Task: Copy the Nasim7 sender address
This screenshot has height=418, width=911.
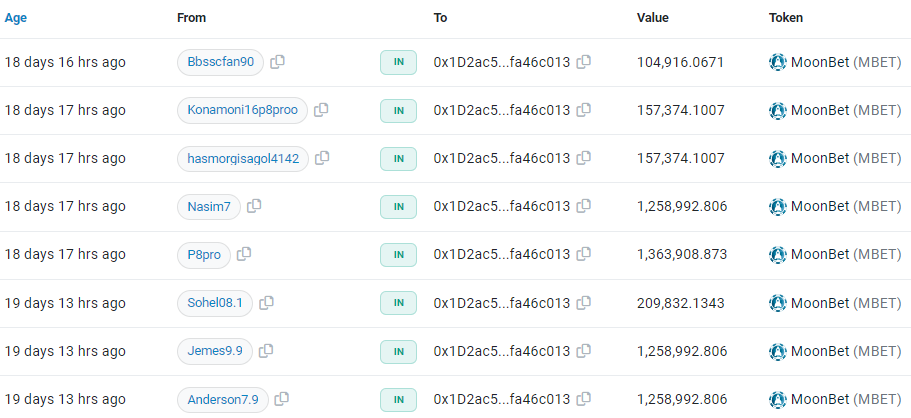Action: tap(254, 206)
